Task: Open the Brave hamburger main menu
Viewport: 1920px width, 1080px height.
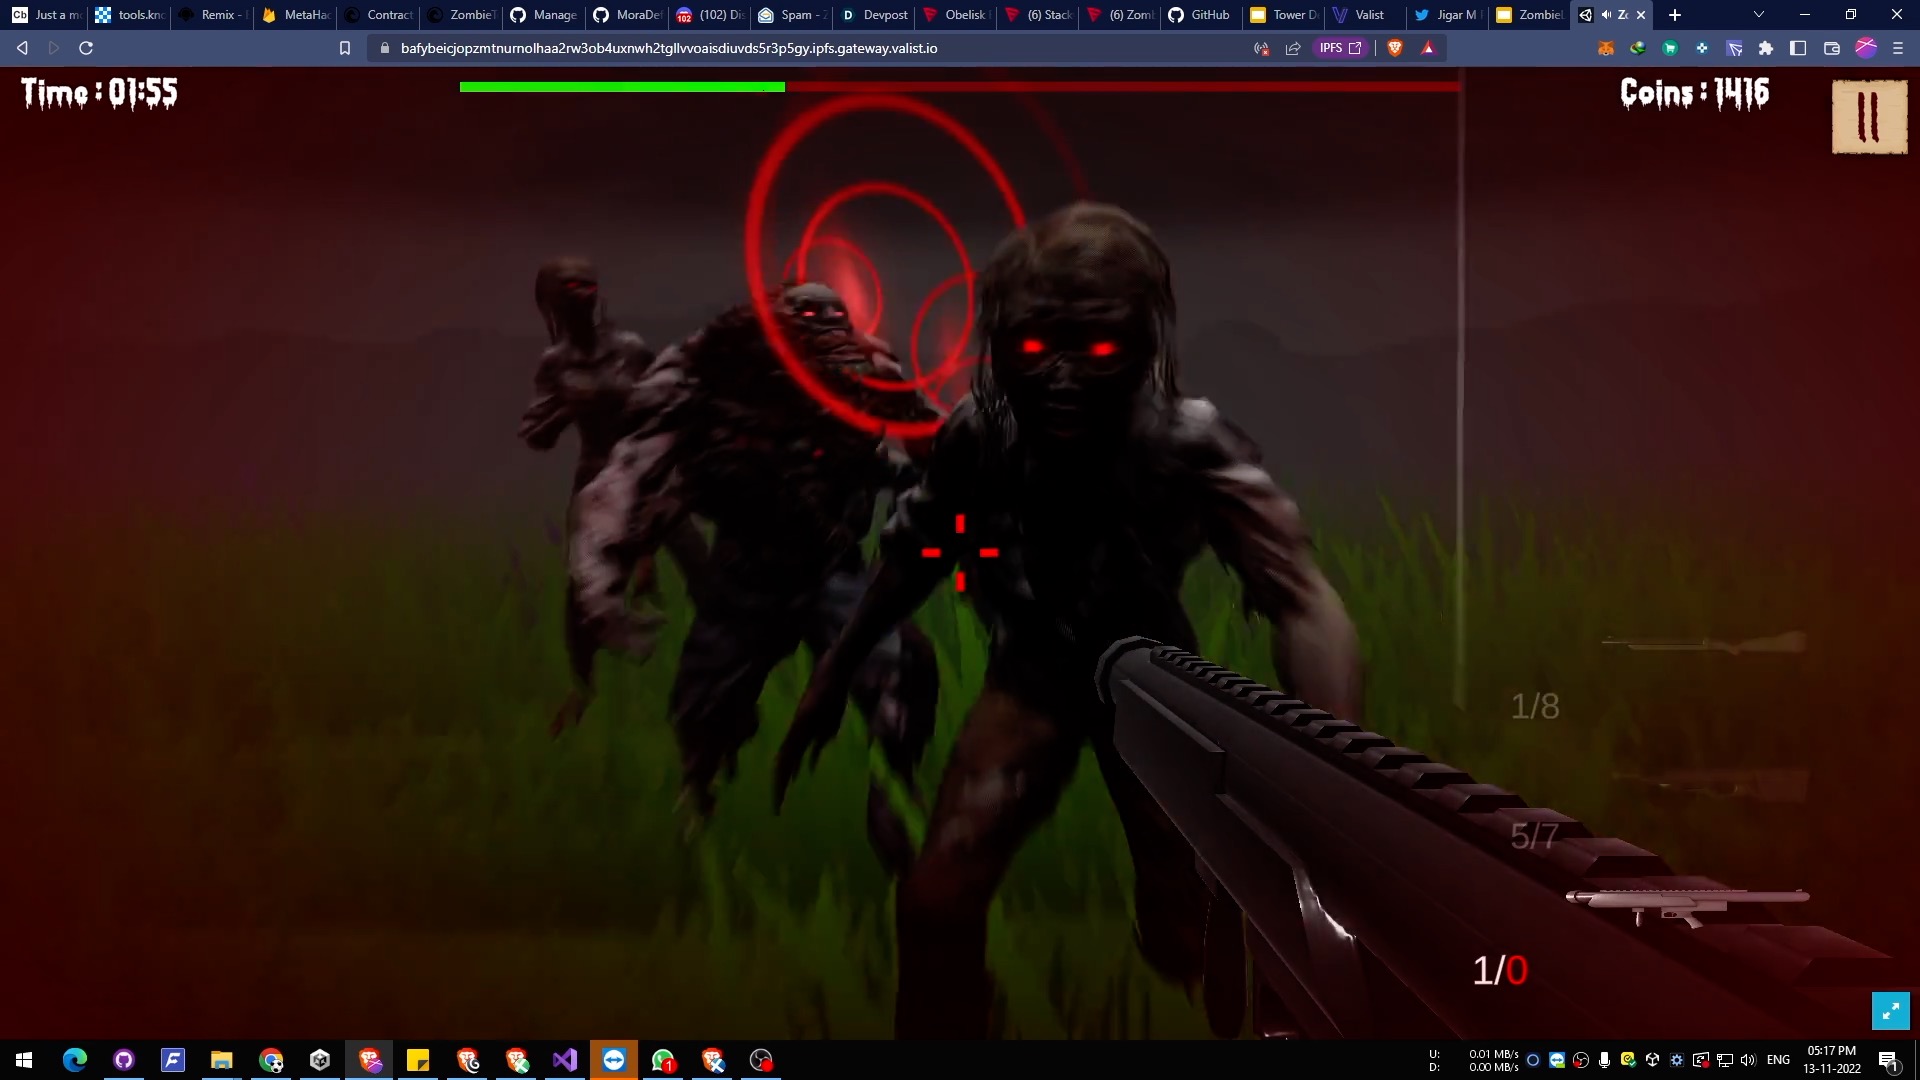Action: [x=1898, y=48]
